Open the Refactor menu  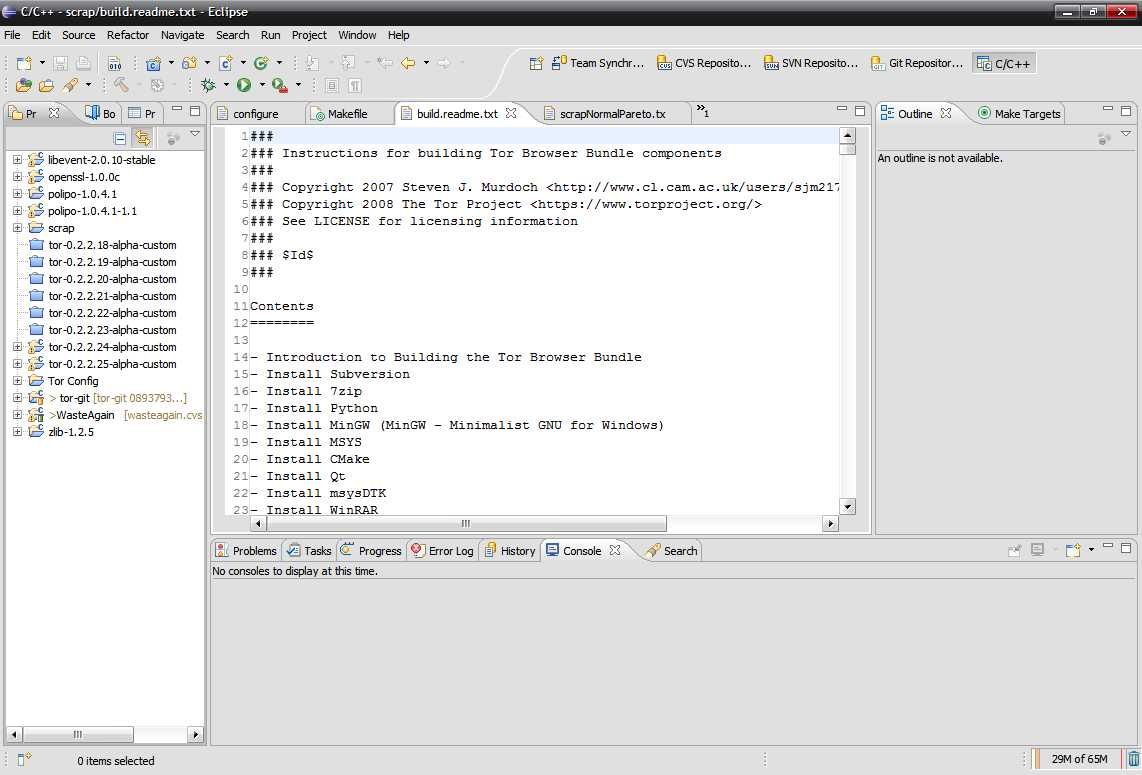[128, 35]
